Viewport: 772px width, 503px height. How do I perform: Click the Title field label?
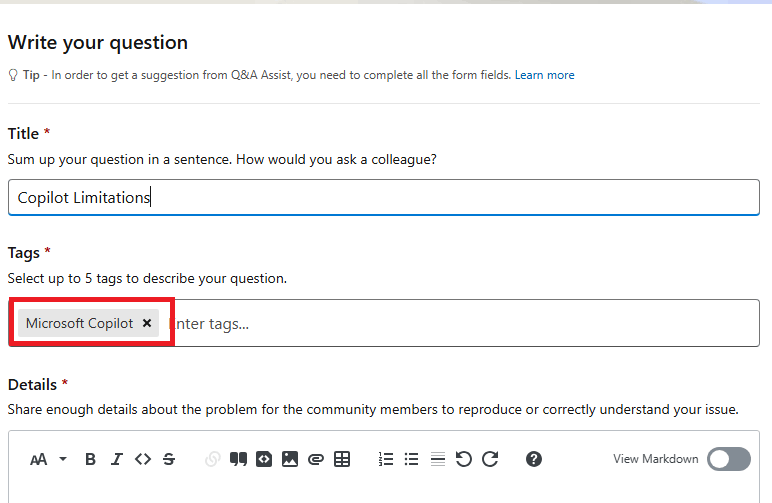(x=23, y=133)
